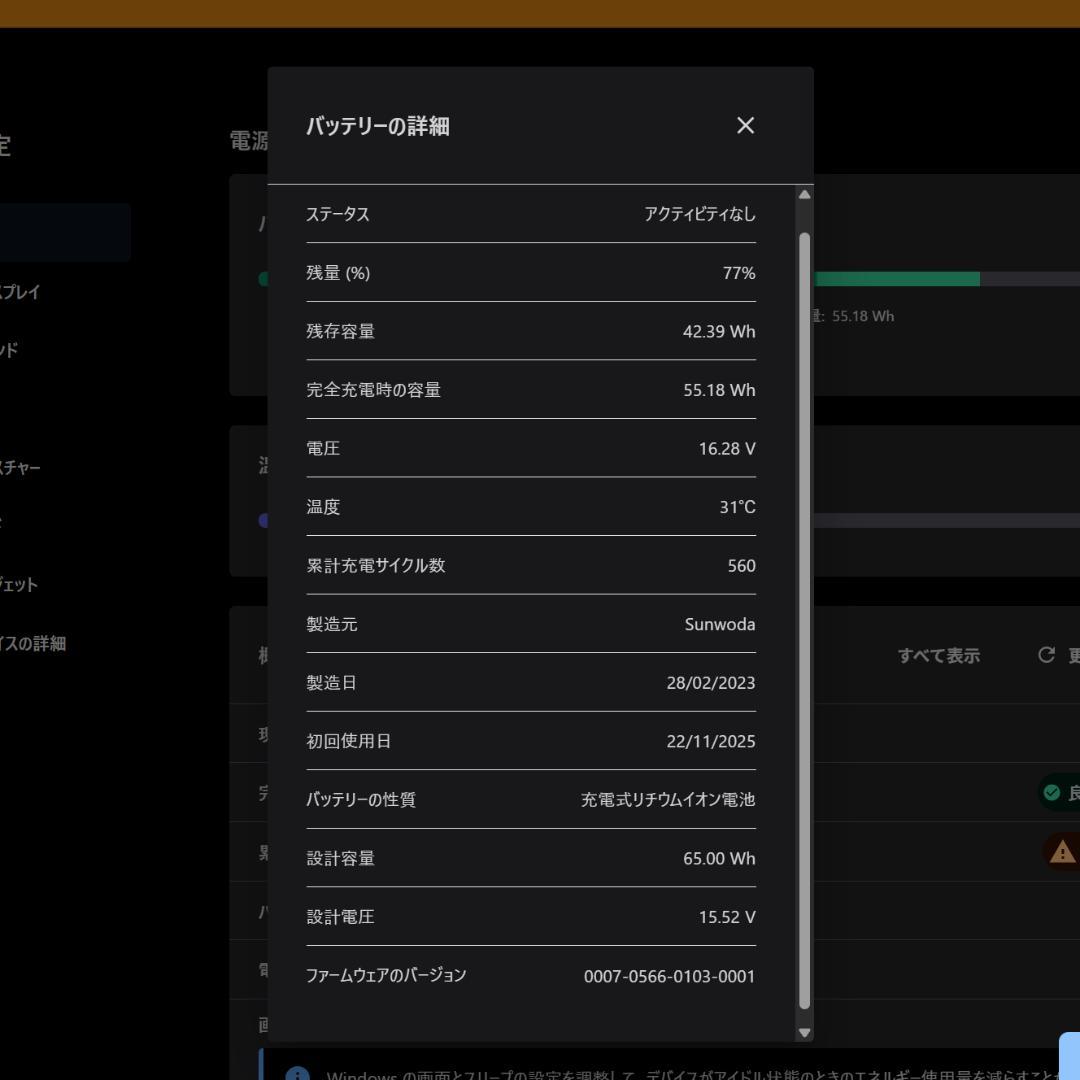Click the green battery status dot
This screenshot has height=1080, width=1080.
click(266, 278)
